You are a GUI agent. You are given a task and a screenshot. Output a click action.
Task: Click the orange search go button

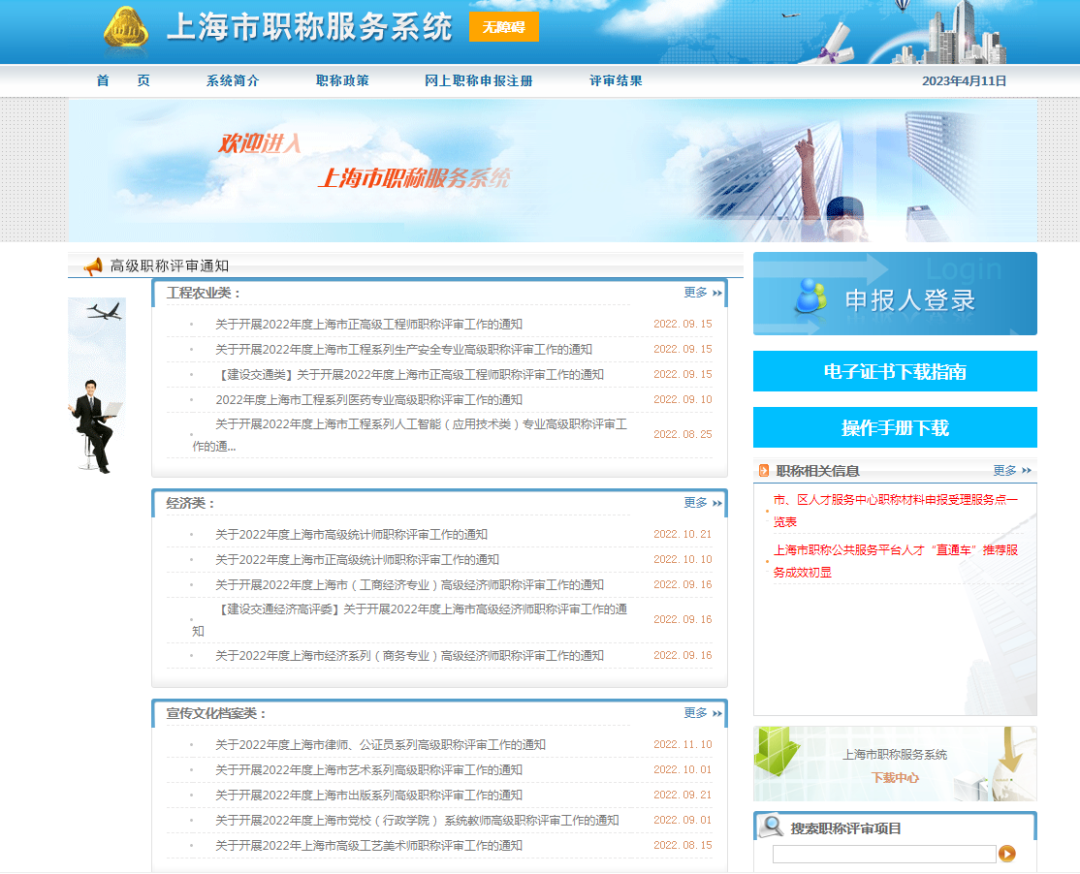pos(1007,853)
